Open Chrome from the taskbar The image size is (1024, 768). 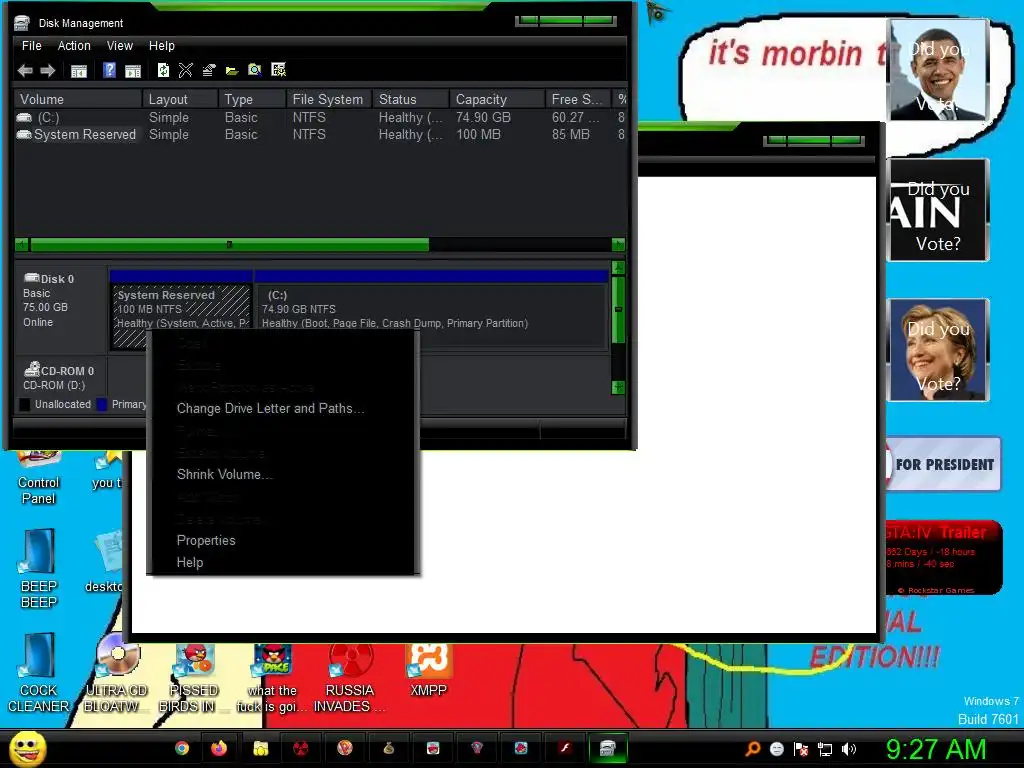(x=182, y=748)
